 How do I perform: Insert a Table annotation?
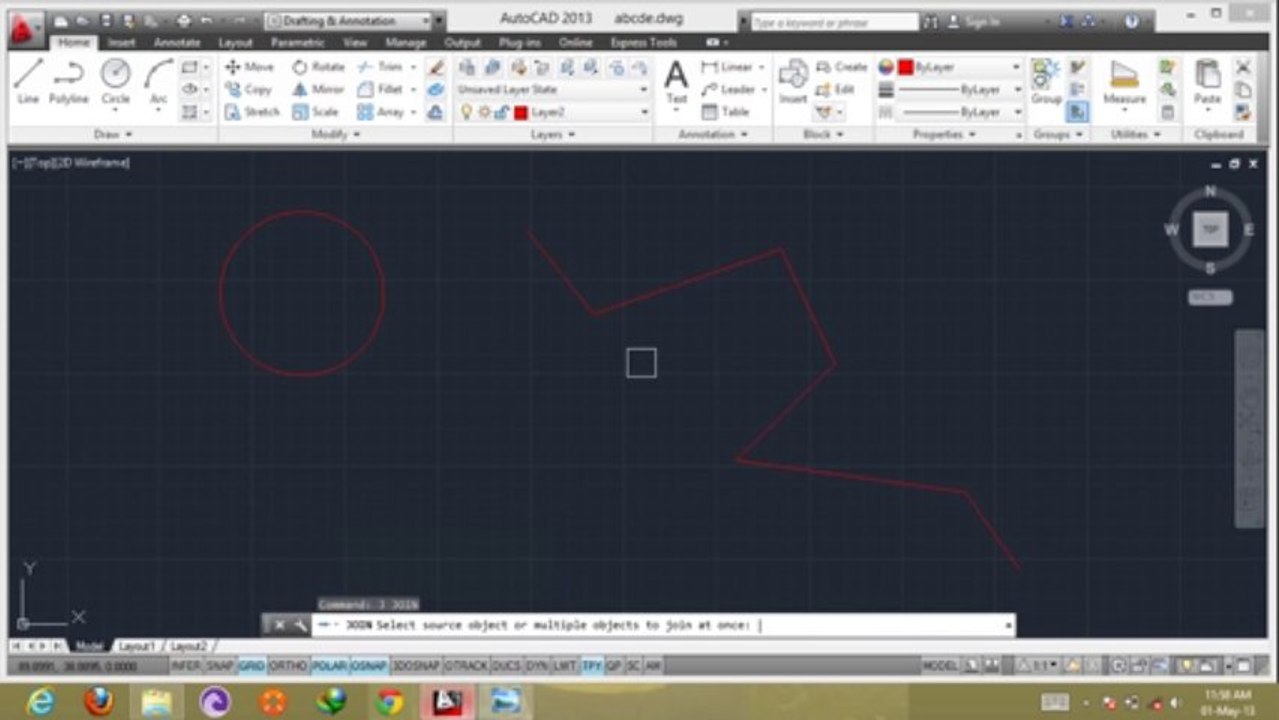[726, 112]
